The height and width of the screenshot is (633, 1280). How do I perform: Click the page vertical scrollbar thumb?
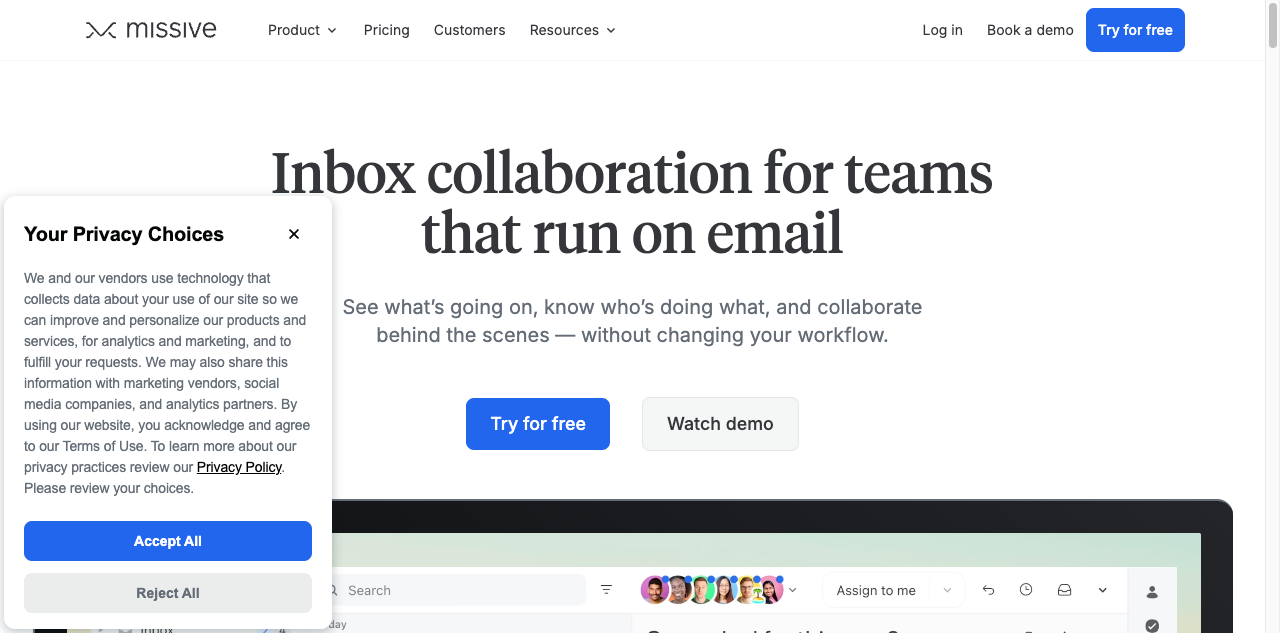coord(1273,25)
